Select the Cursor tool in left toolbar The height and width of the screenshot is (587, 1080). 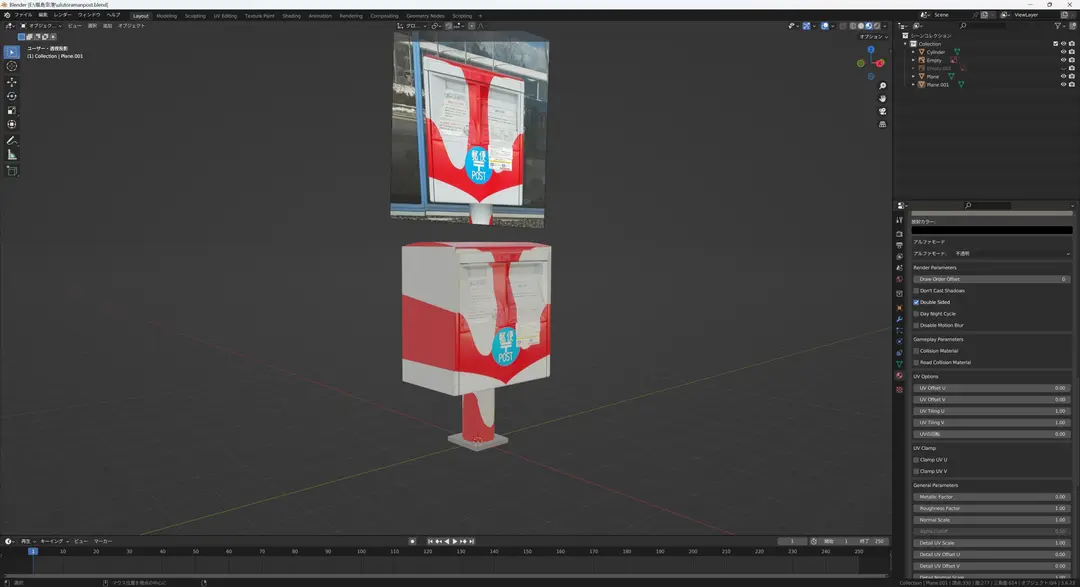tap(12, 66)
